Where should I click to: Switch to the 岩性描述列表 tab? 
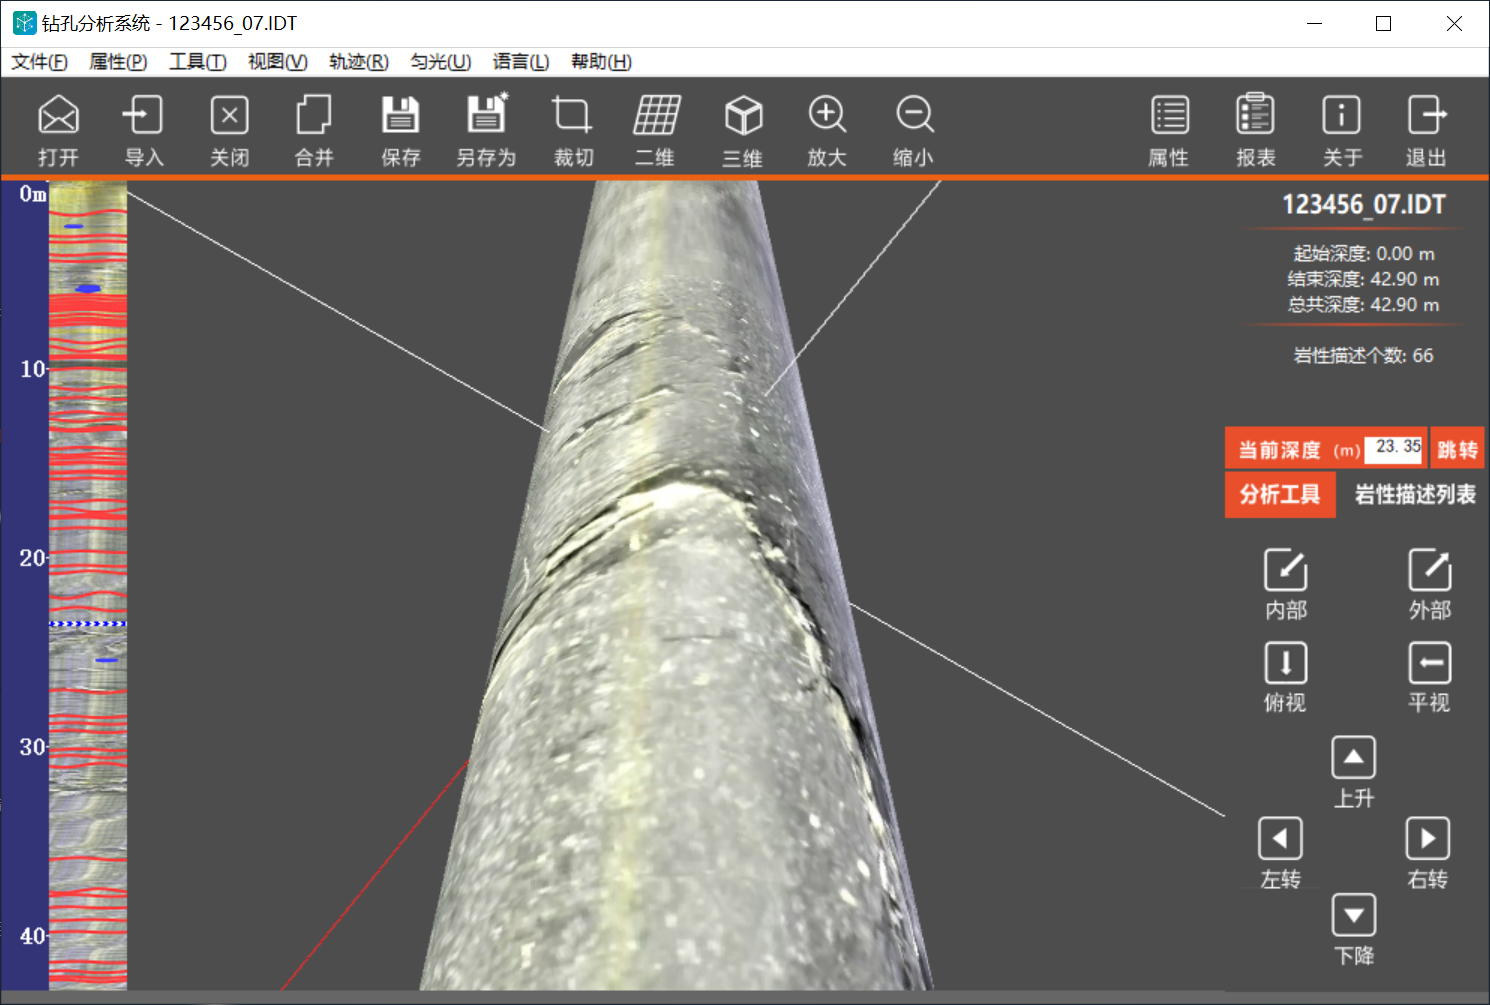(x=1414, y=494)
